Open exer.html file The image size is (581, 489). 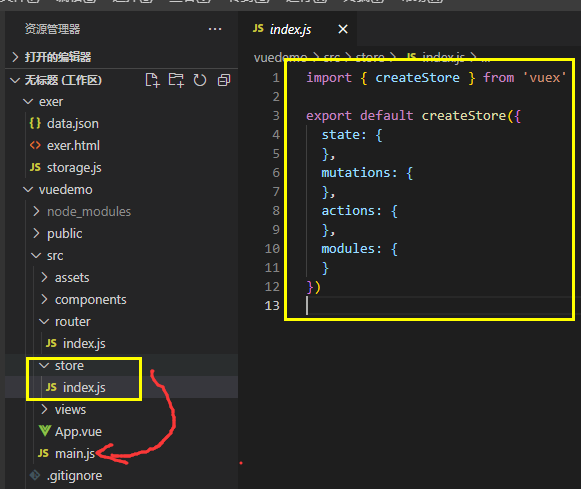point(73,146)
